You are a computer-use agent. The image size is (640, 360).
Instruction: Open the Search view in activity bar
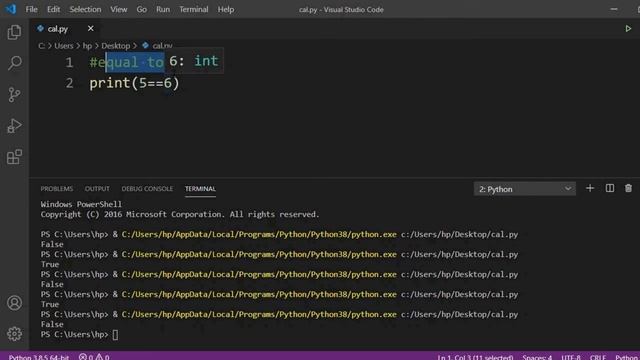(14, 63)
